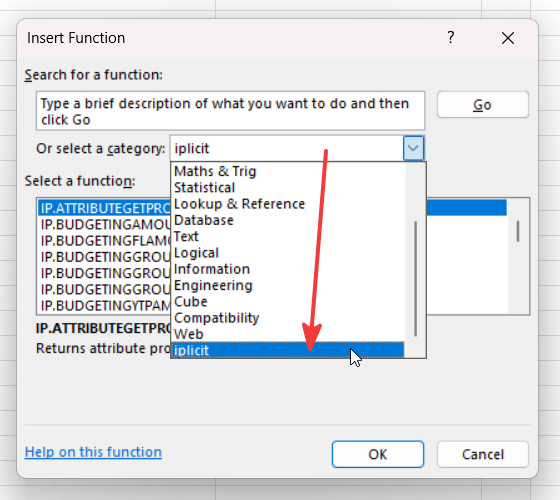The image size is (560, 500).
Task: Choose the Logical category
Action: click(x=196, y=253)
